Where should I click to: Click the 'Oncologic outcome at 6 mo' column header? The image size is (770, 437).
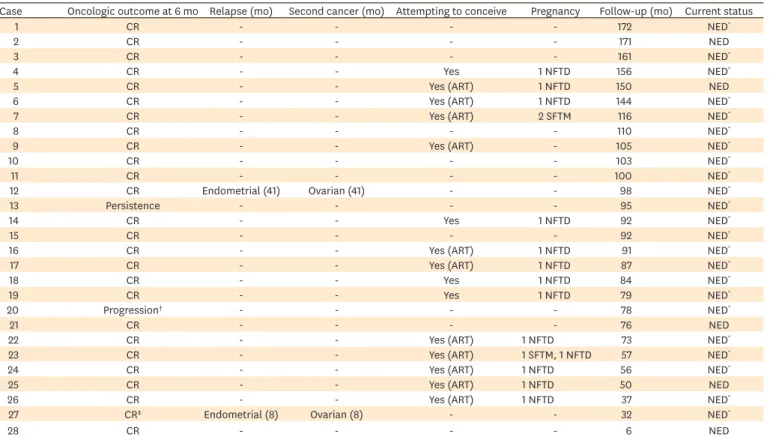point(133,11)
